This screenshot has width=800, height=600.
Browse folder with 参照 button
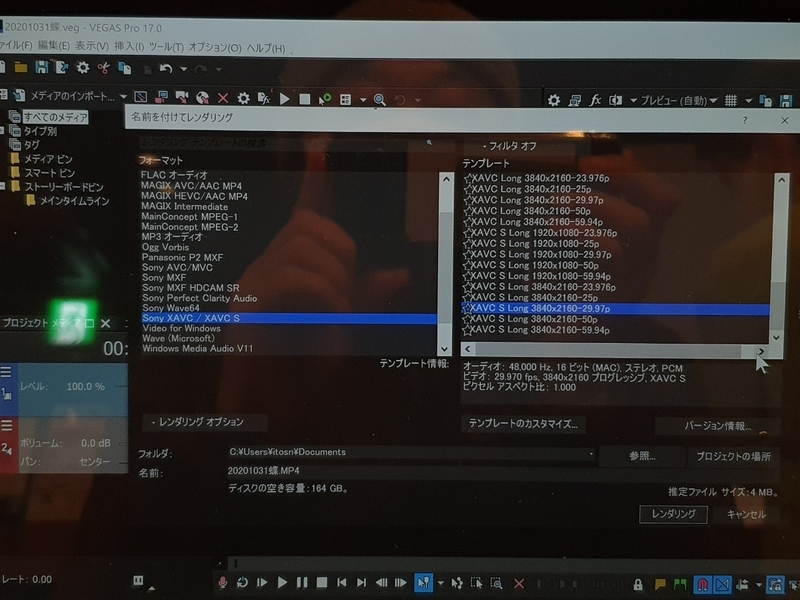pyautogui.click(x=642, y=456)
